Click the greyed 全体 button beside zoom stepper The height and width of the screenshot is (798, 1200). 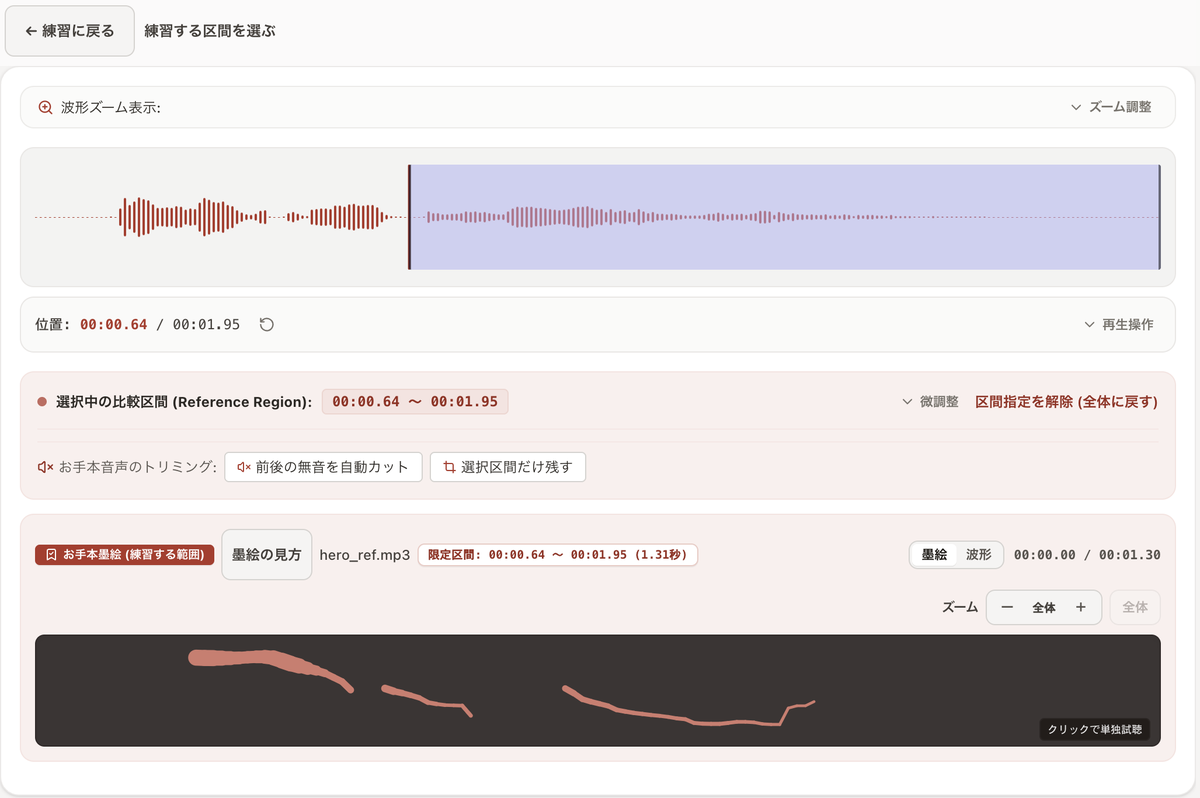[1135, 607]
